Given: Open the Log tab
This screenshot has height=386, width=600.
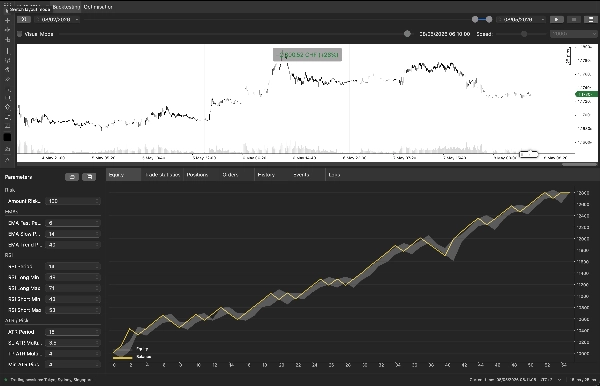Looking at the screenshot, I should click(x=334, y=175).
